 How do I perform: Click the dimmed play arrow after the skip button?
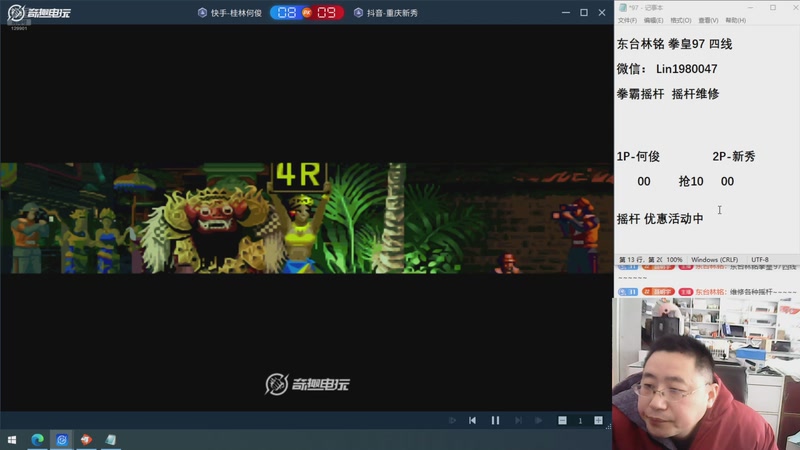(x=539, y=420)
